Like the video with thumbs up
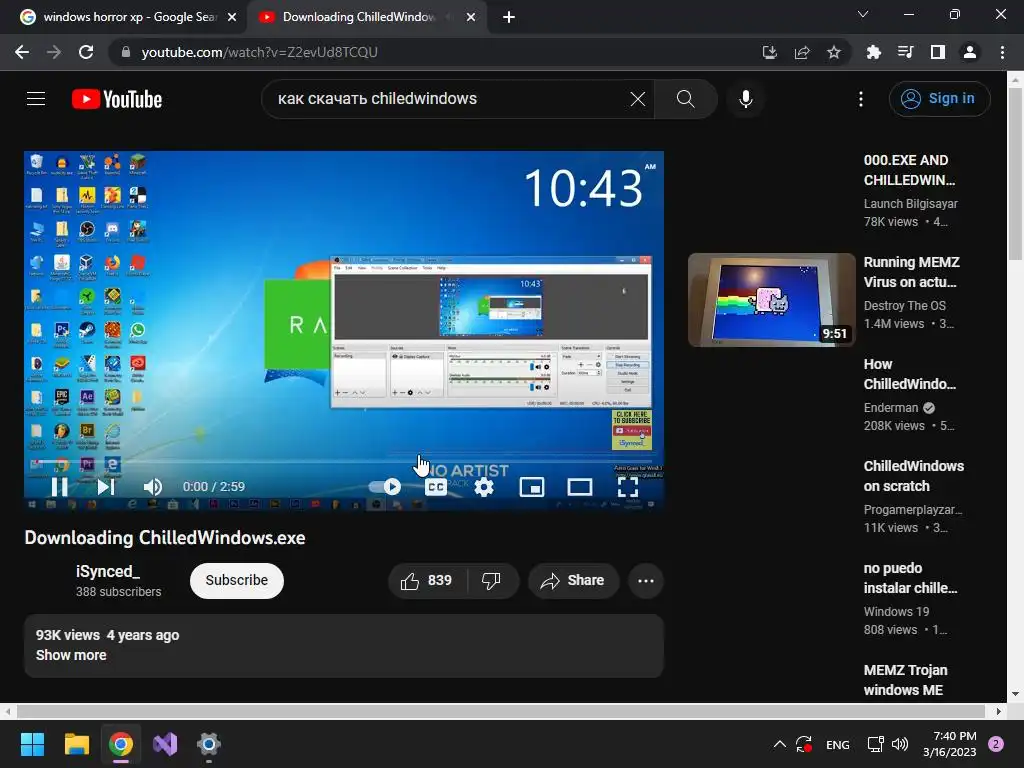The image size is (1024, 768). [426, 581]
